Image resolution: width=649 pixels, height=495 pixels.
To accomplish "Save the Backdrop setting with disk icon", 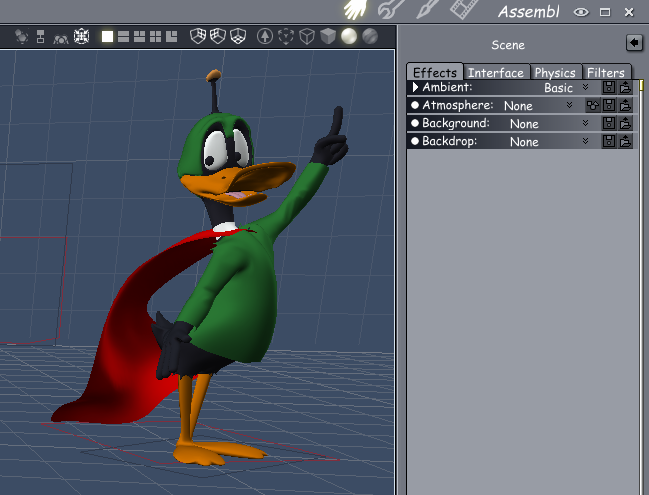I will (609, 141).
